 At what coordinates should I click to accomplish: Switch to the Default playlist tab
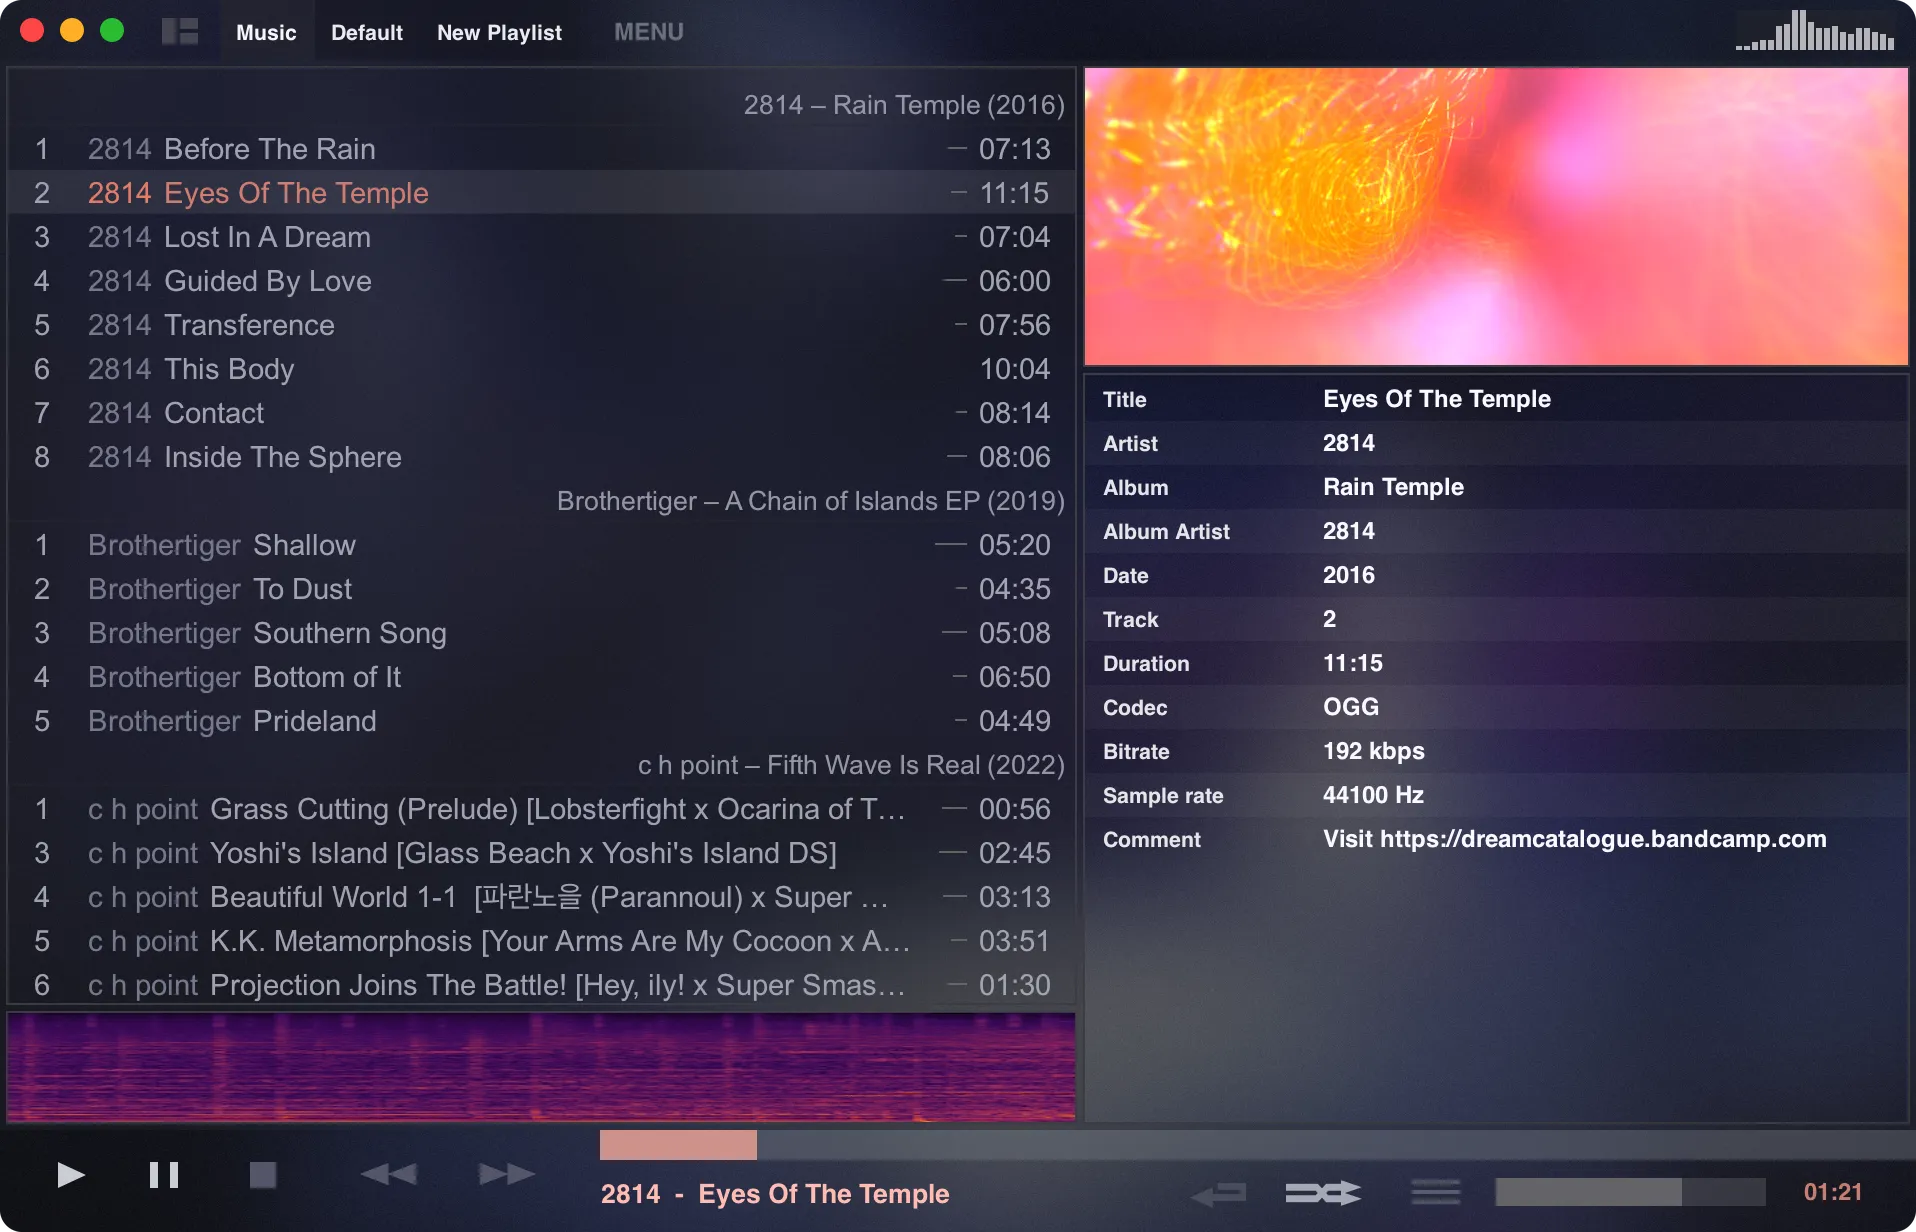click(x=367, y=32)
